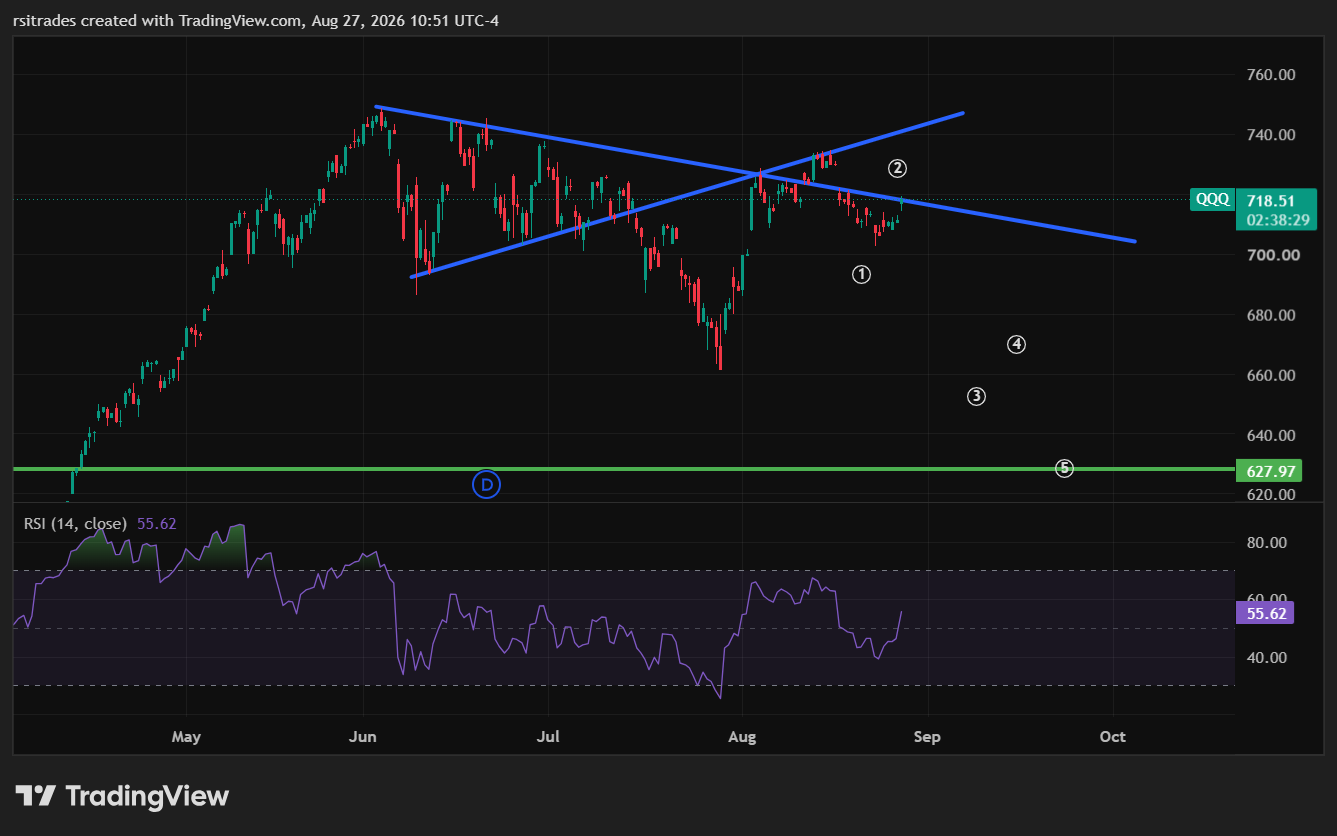This screenshot has width=1337, height=836.
Task: Click the 80.00 RSI scale label
Action: pyautogui.click(x=1265, y=543)
